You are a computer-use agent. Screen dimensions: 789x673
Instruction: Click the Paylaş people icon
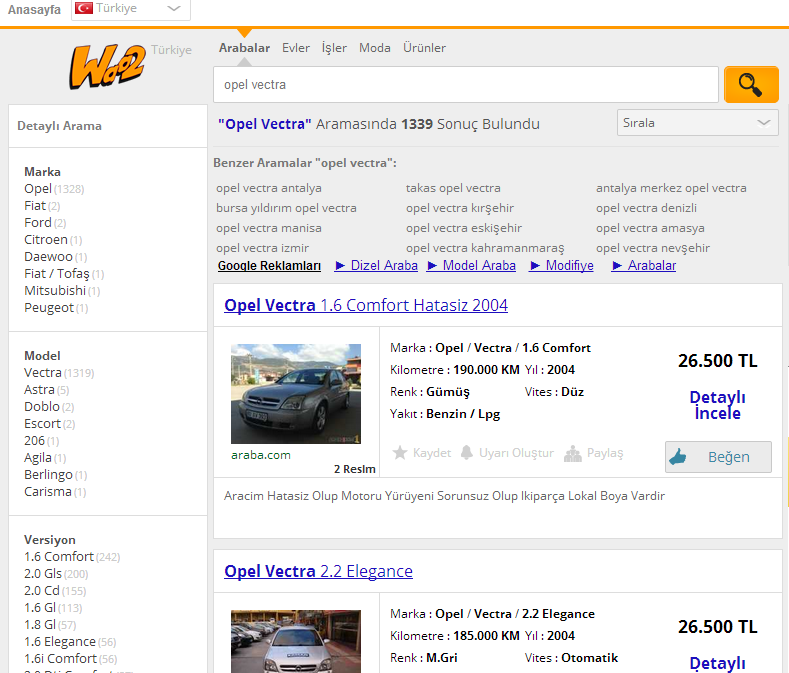point(573,453)
